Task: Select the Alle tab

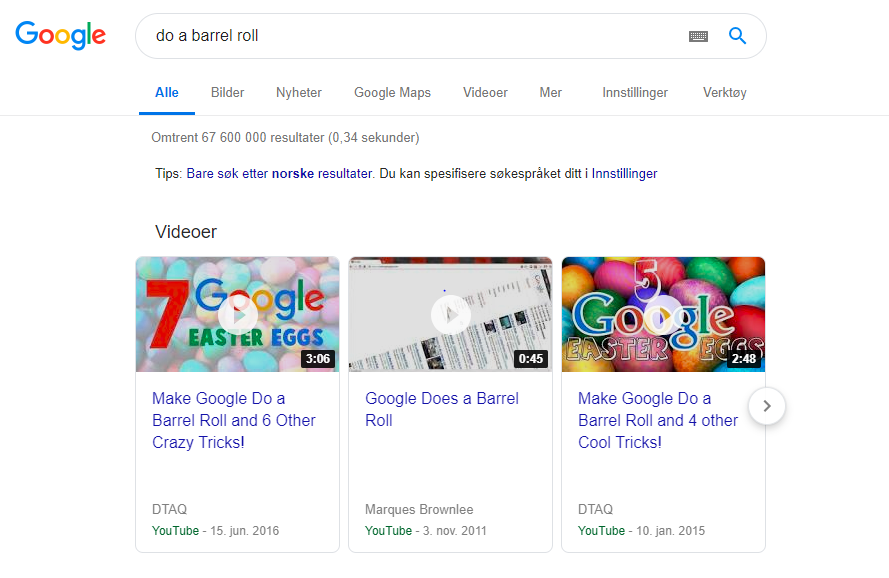Action: pyautogui.click(x=167, y=92)
